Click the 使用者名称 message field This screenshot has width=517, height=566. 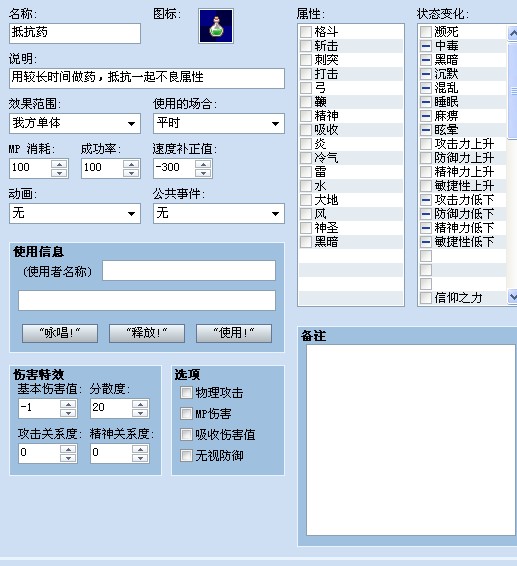click(x=189, y=270)
